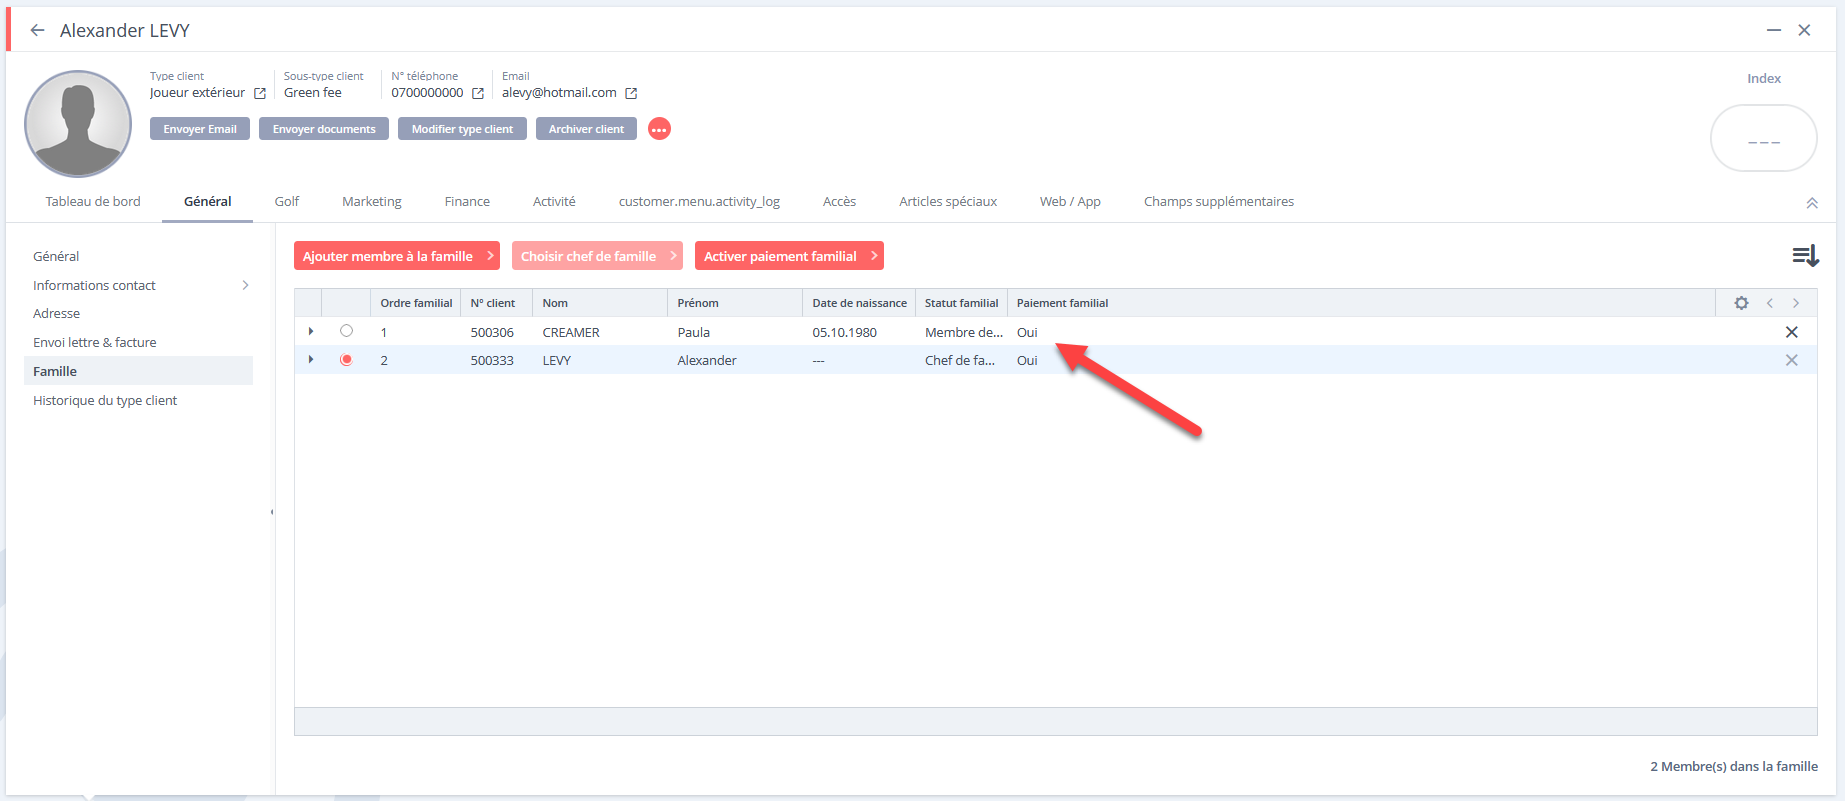Click the Envoyer Email button
The width and height of the screenshot is (1845, 801).
point(200,129)
